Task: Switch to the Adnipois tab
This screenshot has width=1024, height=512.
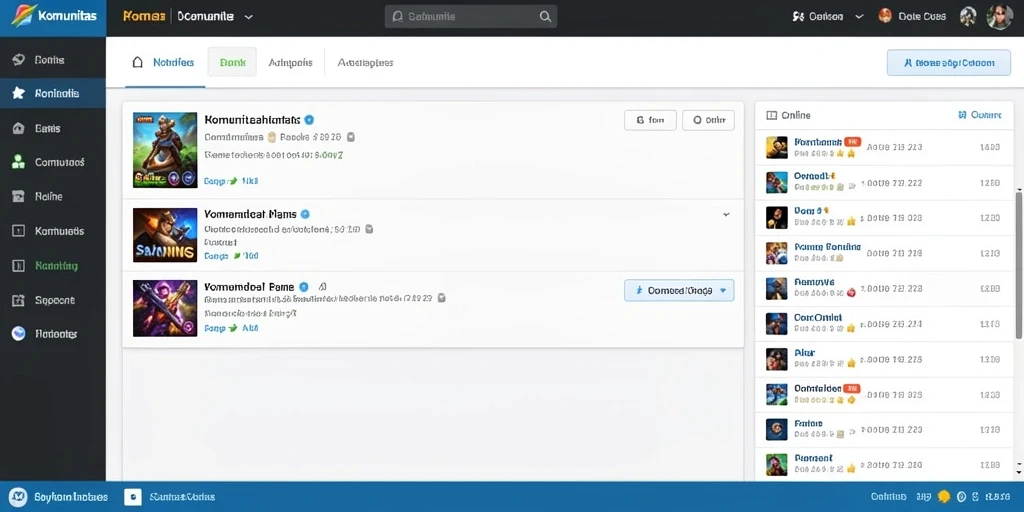Action: [291, 63]
